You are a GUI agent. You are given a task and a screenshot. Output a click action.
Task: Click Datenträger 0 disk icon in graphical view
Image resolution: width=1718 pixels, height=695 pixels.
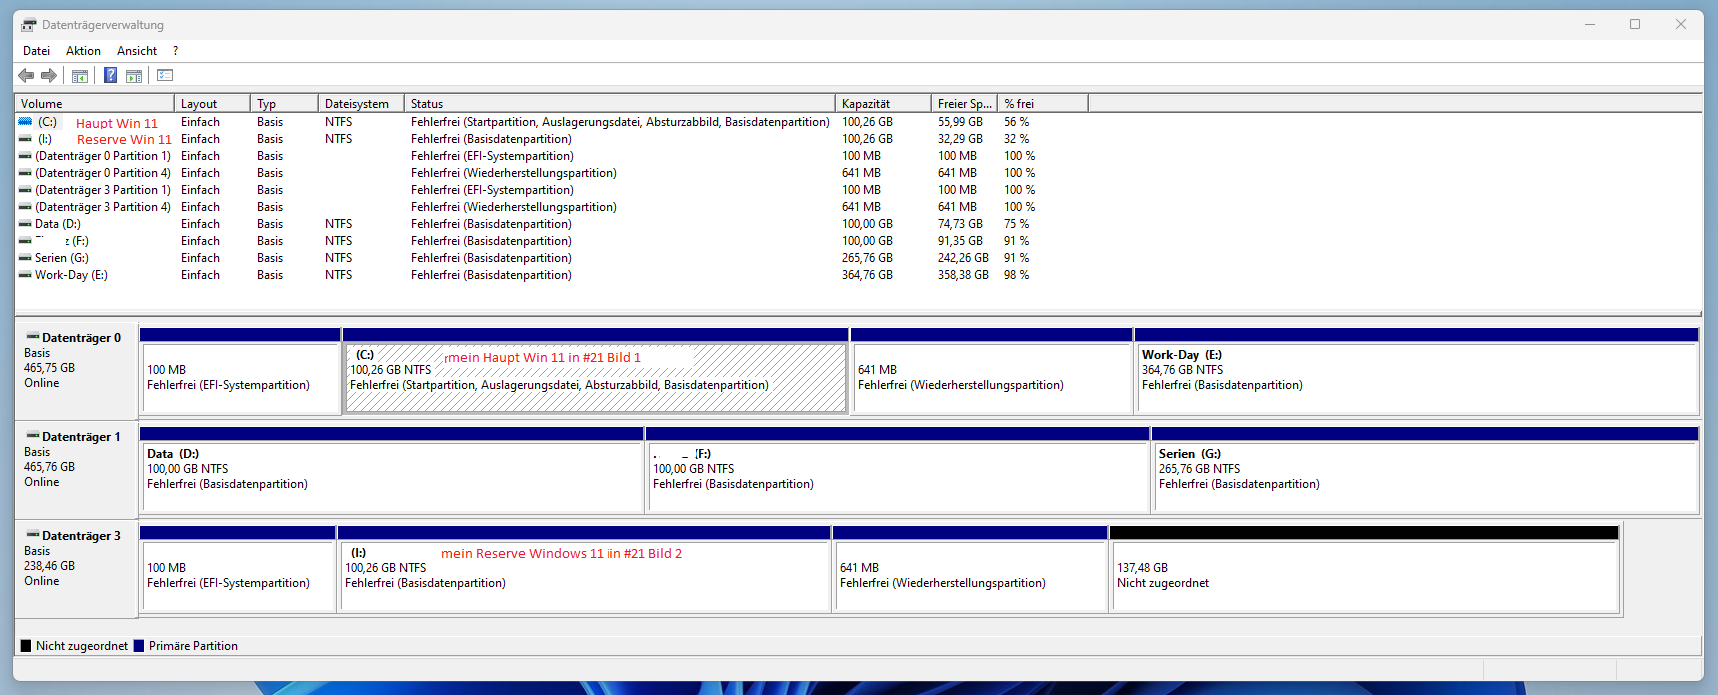coord(33,337)
